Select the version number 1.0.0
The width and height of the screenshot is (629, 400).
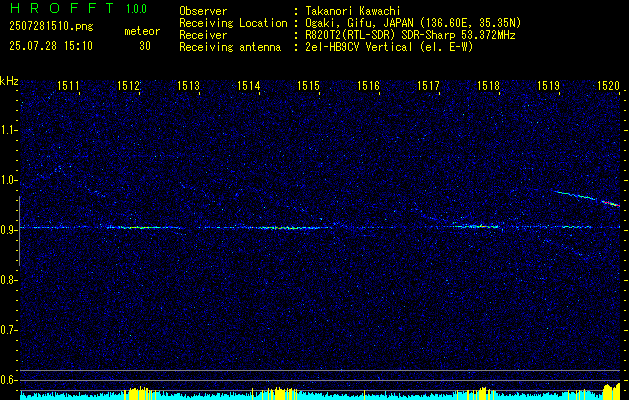[x=136, y=9]
